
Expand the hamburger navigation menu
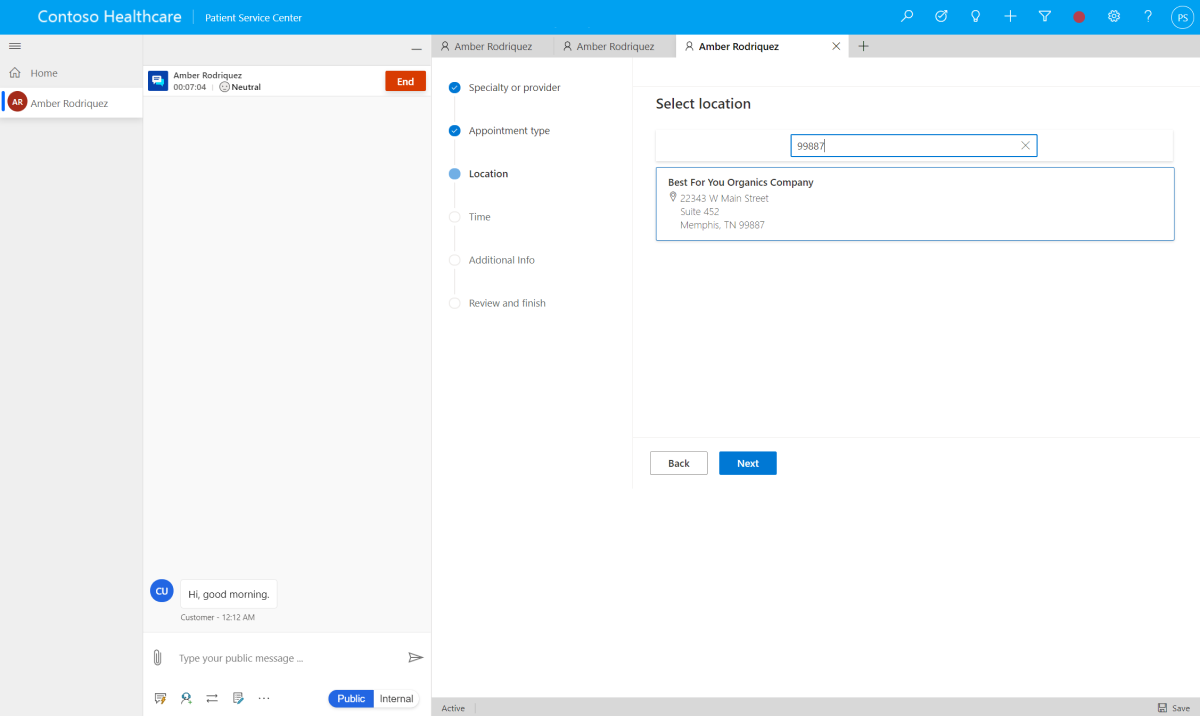click(15, 46)
